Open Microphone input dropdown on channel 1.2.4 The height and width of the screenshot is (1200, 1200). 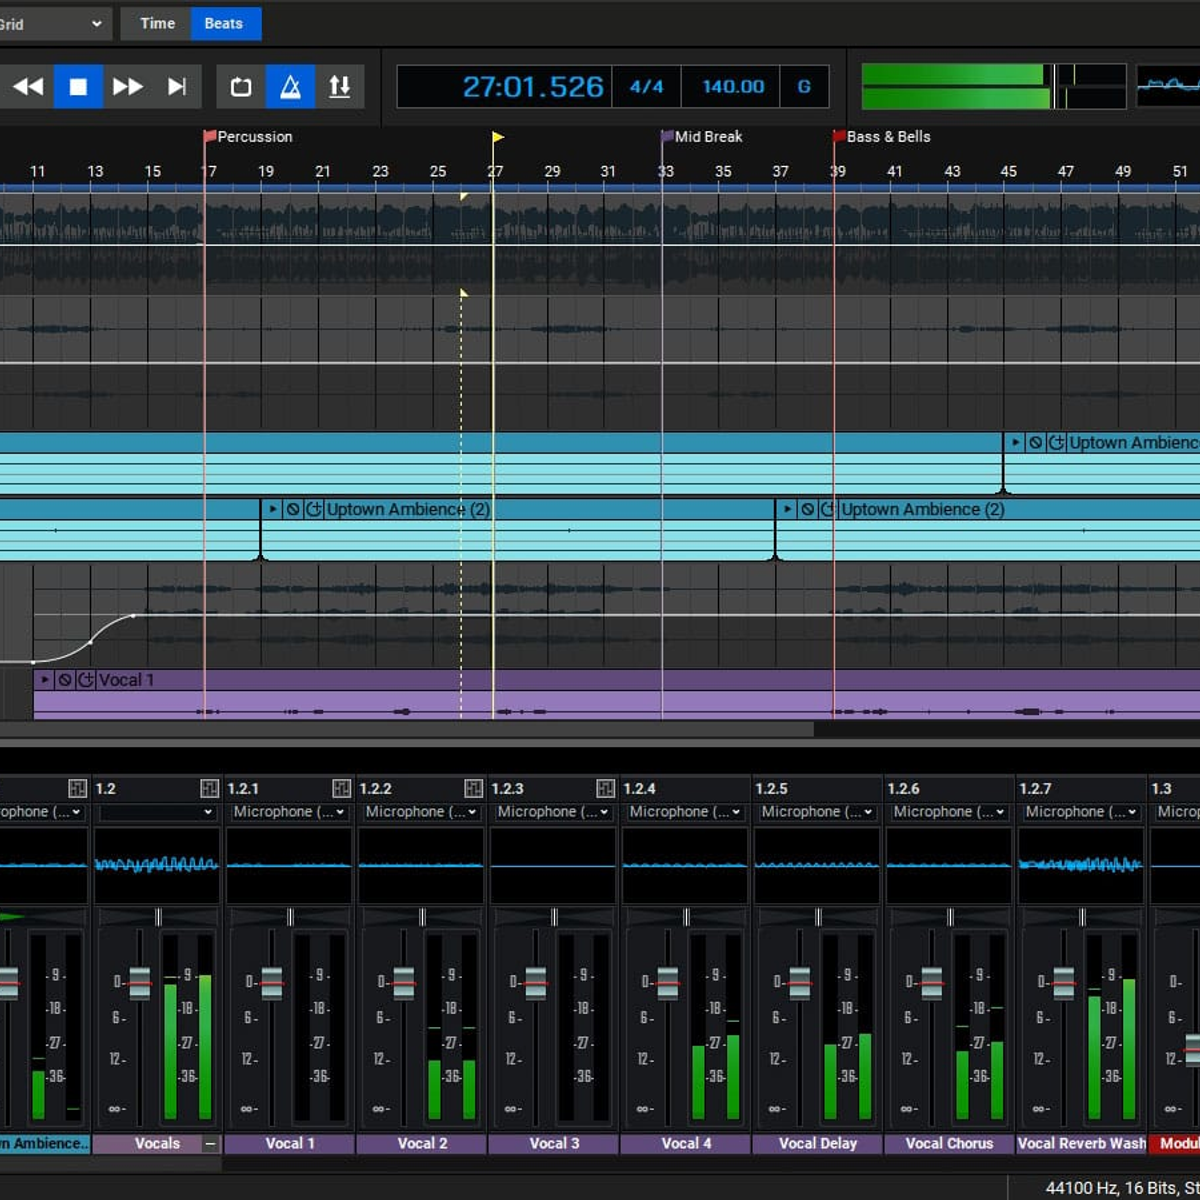[684, 812]
